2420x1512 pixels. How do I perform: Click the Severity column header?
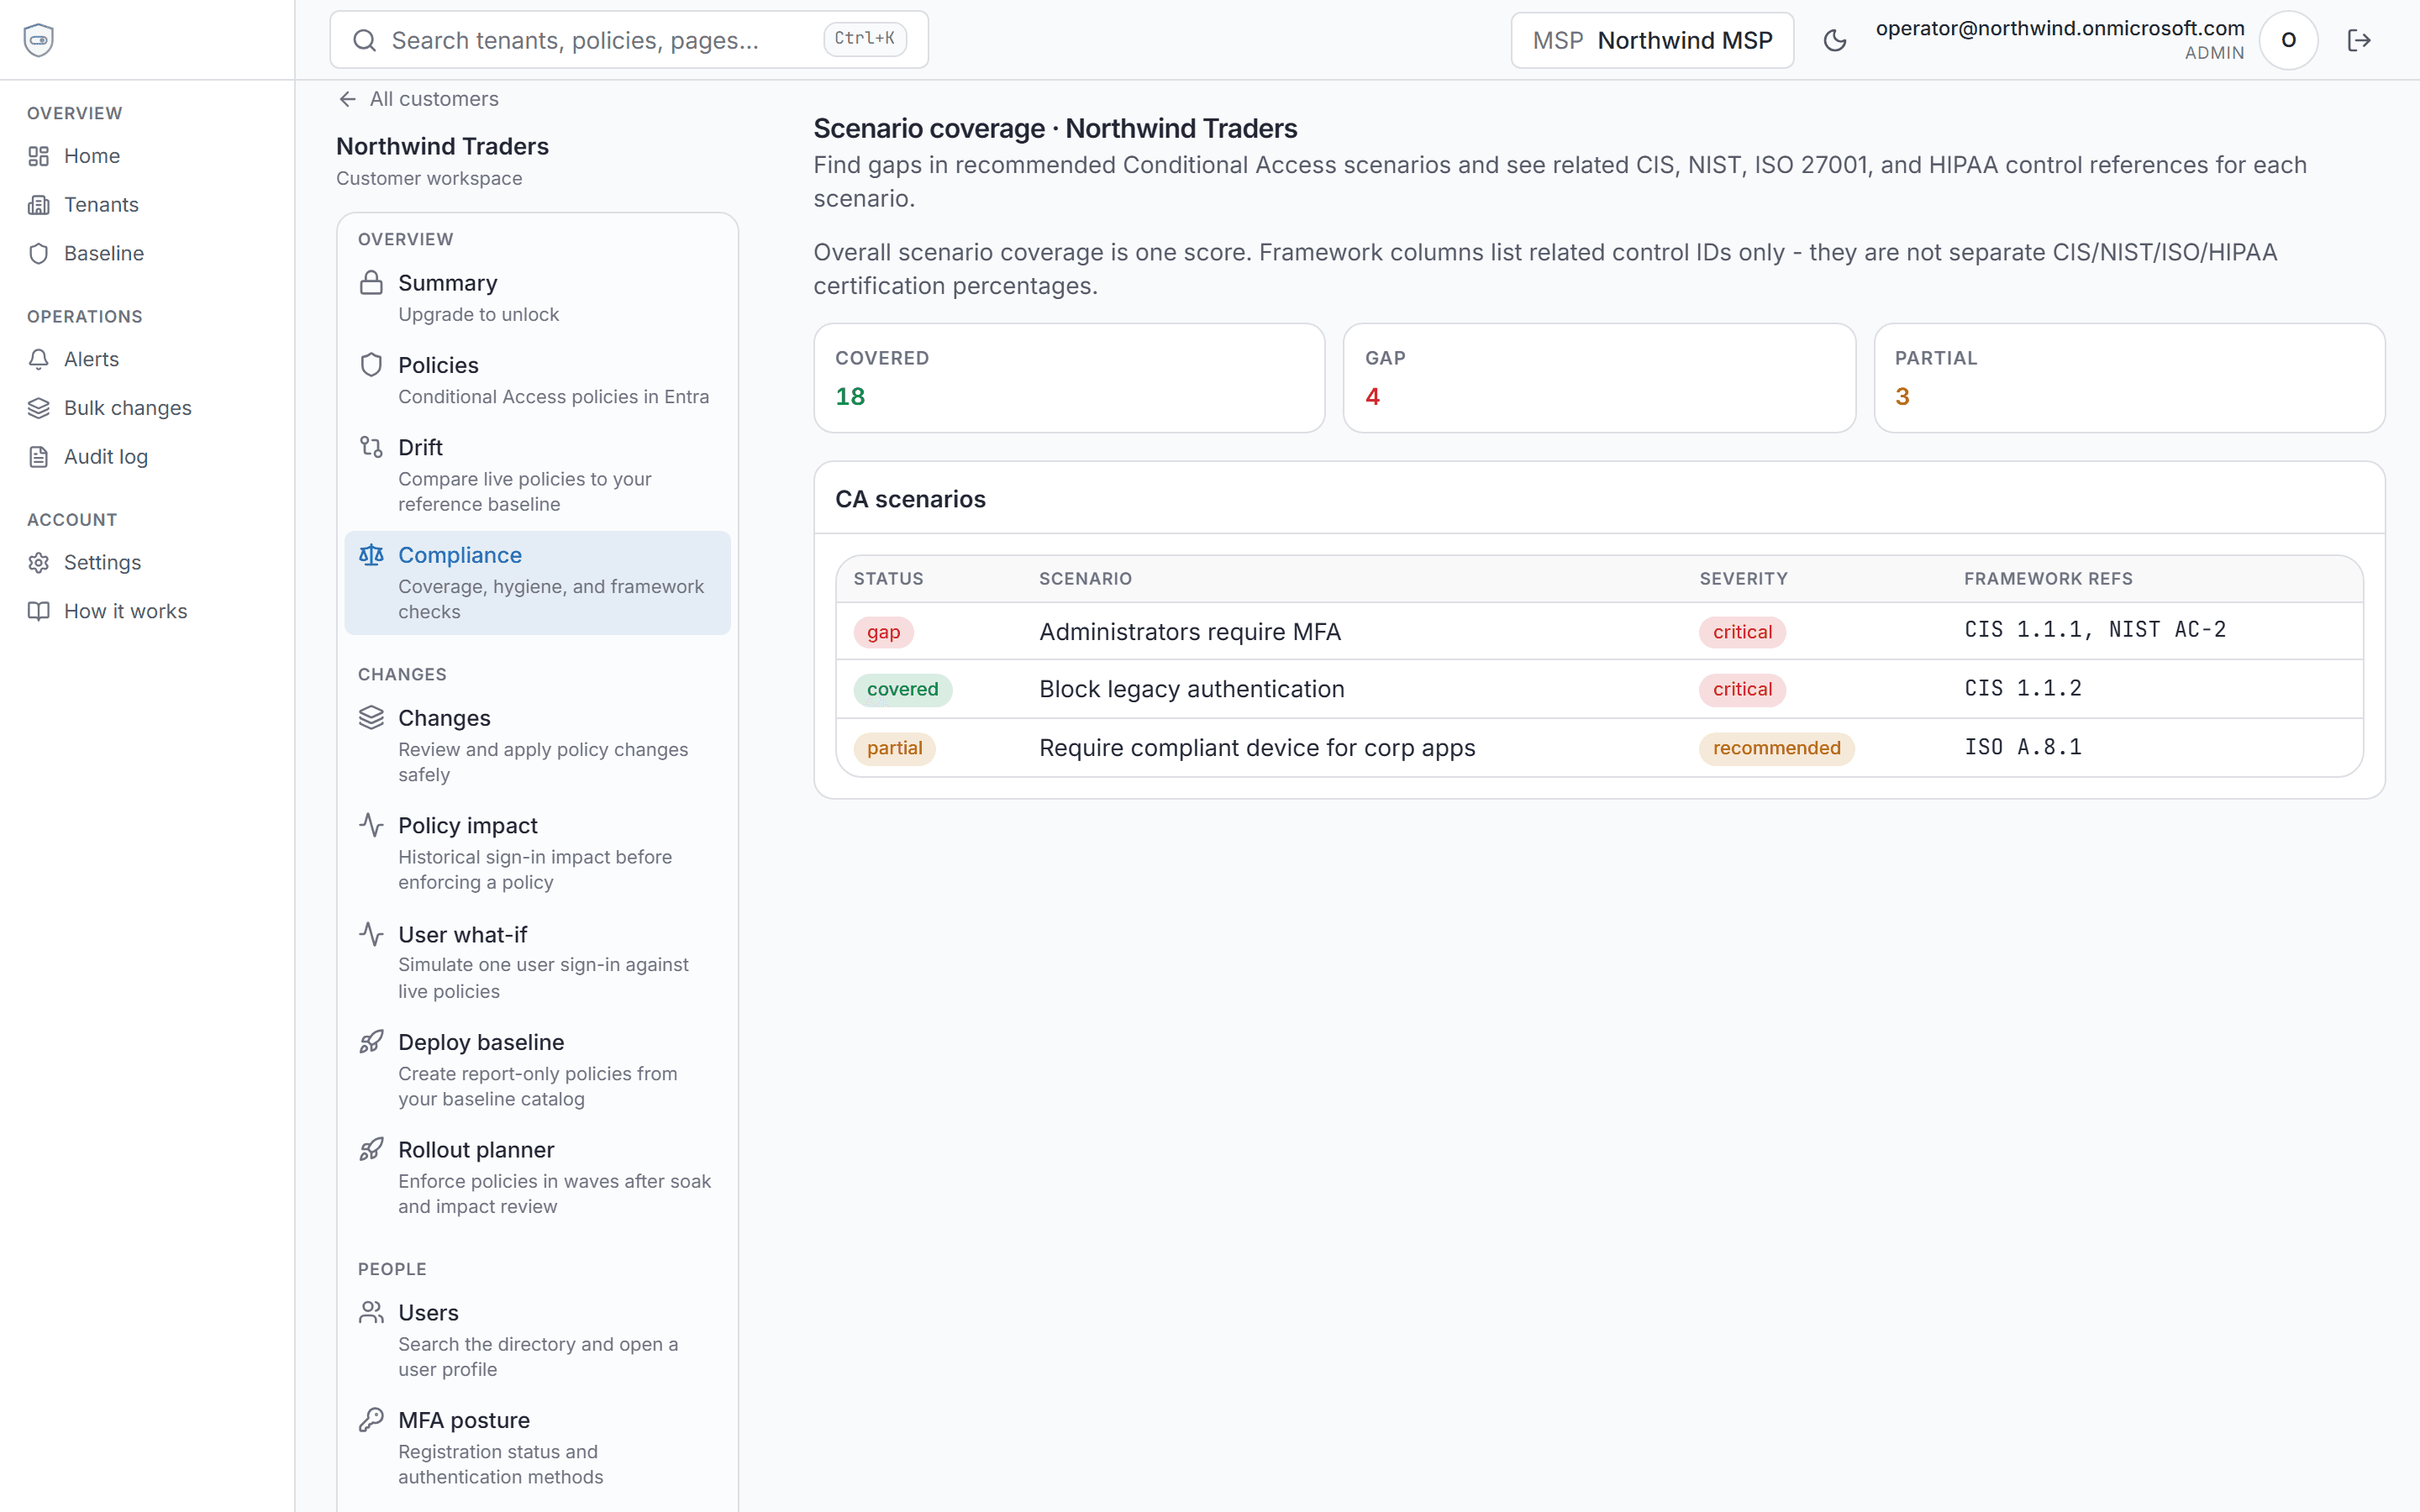1743,579
